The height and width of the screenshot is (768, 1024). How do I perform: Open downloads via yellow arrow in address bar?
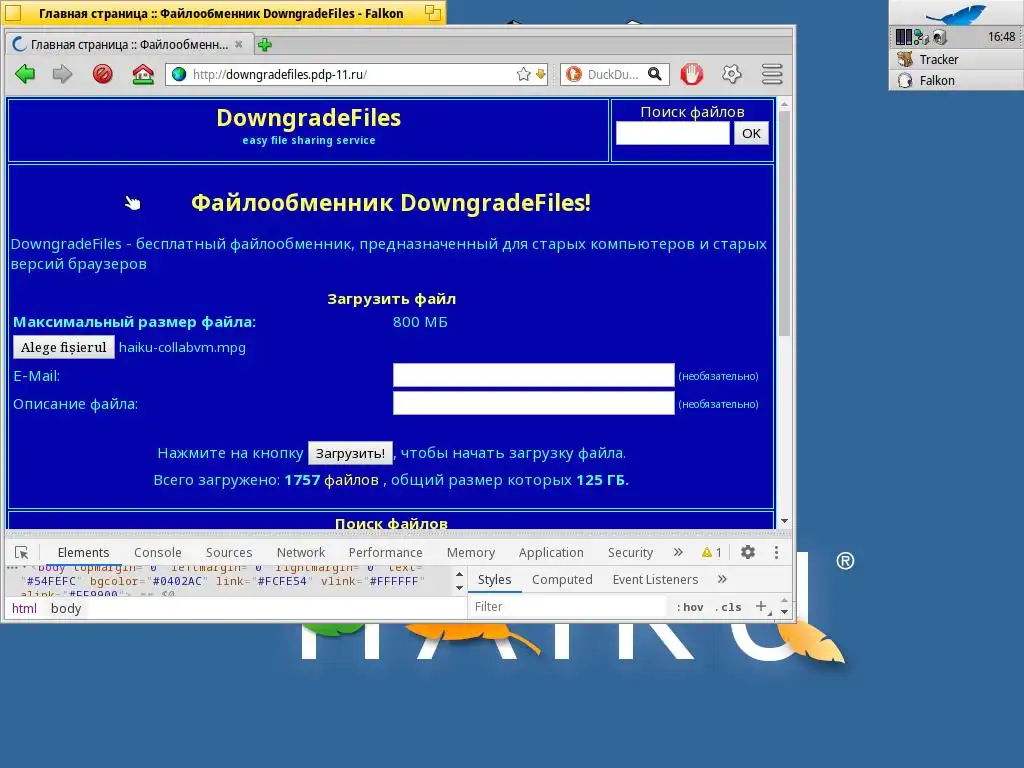(540, 74)
